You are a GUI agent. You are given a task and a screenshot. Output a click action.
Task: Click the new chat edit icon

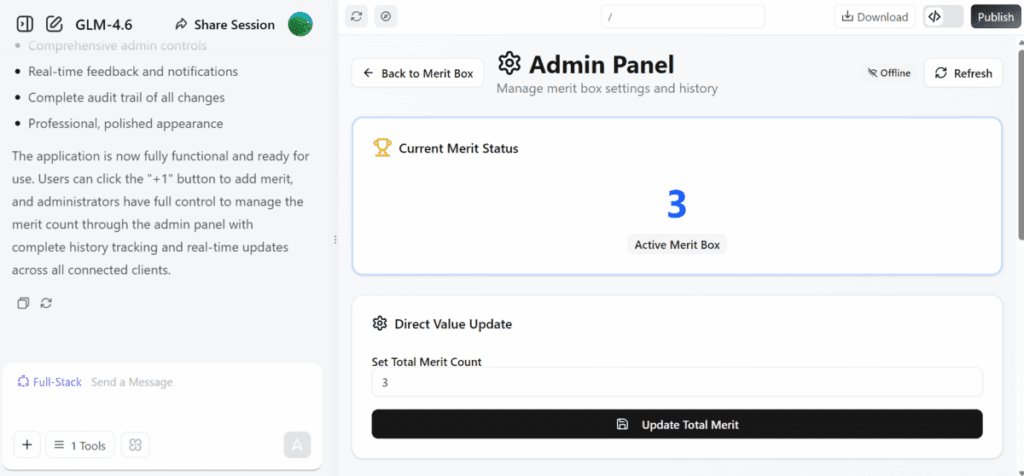pyautogui.click(x=54, y=24)
